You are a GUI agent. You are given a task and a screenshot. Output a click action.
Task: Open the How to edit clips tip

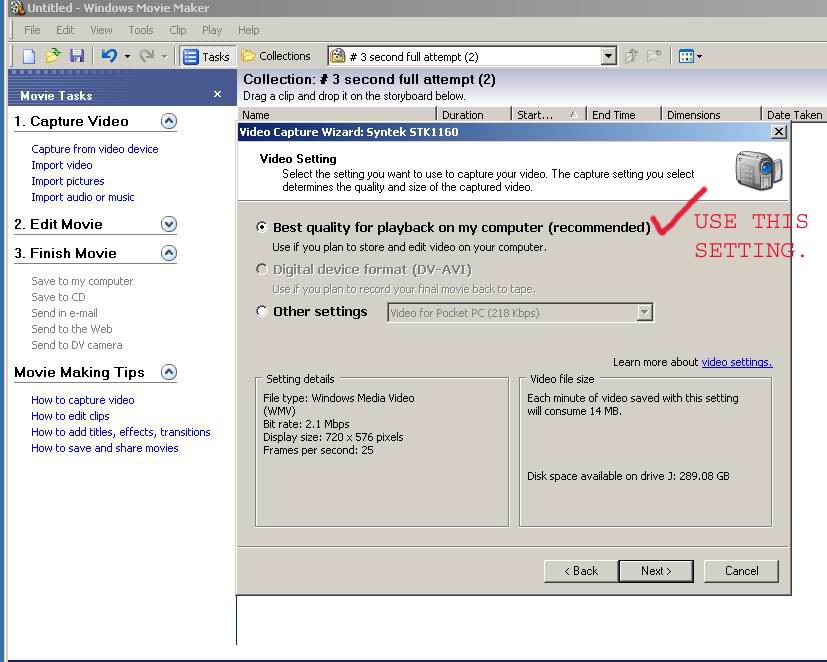pyautogui.click(x=70, y=416)
